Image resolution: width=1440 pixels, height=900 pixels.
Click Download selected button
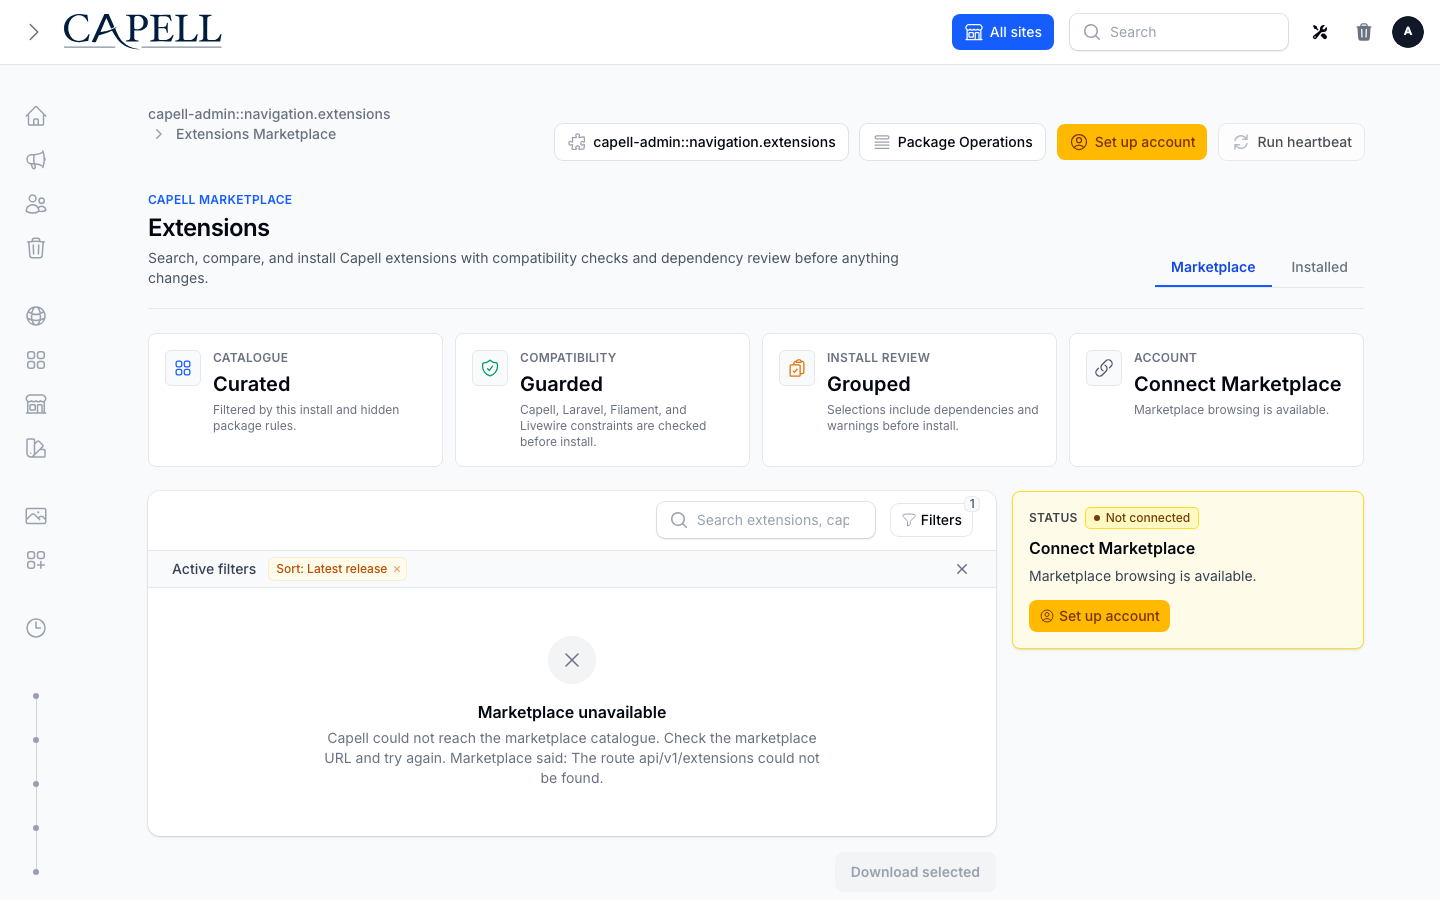(915, 872)
